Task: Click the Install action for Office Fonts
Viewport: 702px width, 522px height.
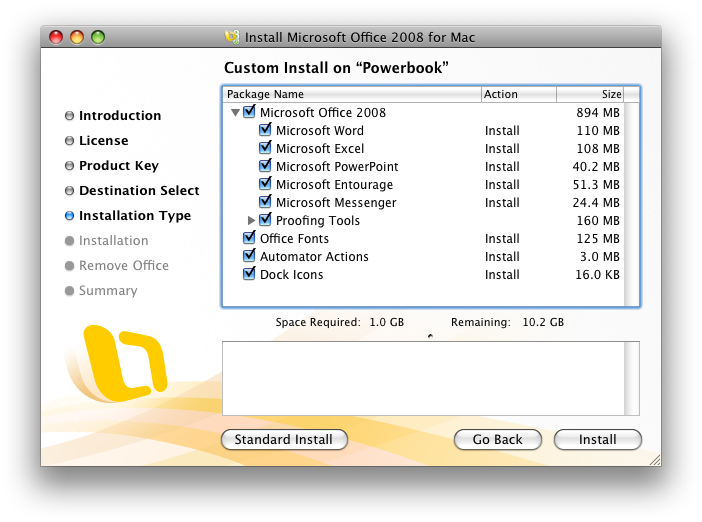Action: (502, 239)
